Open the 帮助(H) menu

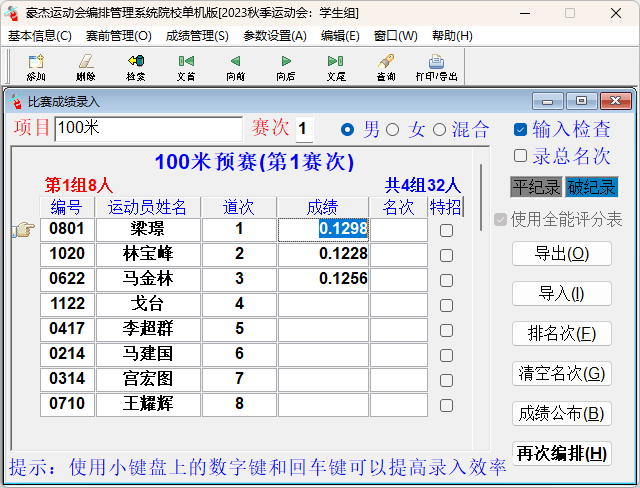pyautogui.click(x=452, y=36)
